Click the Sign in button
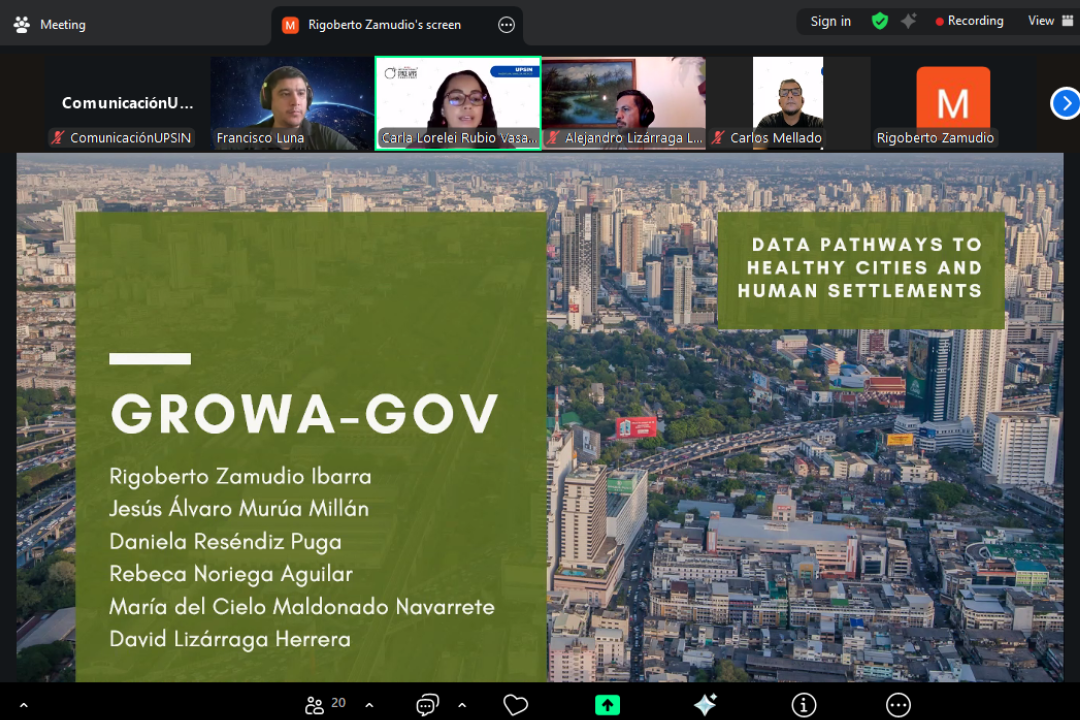 tap(830, 21)
